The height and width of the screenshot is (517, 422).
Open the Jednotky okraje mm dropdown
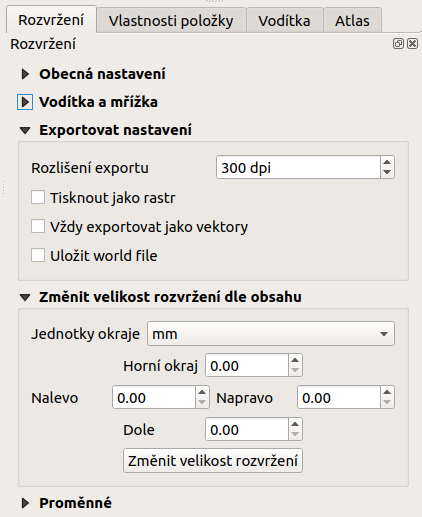pyautogui.click(x=271, y=334)
